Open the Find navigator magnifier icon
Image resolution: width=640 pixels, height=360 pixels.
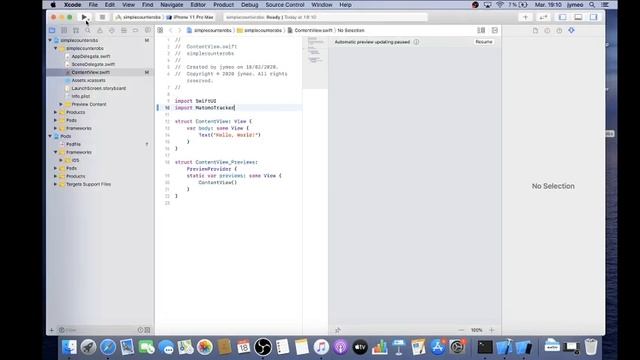(88, 31)
